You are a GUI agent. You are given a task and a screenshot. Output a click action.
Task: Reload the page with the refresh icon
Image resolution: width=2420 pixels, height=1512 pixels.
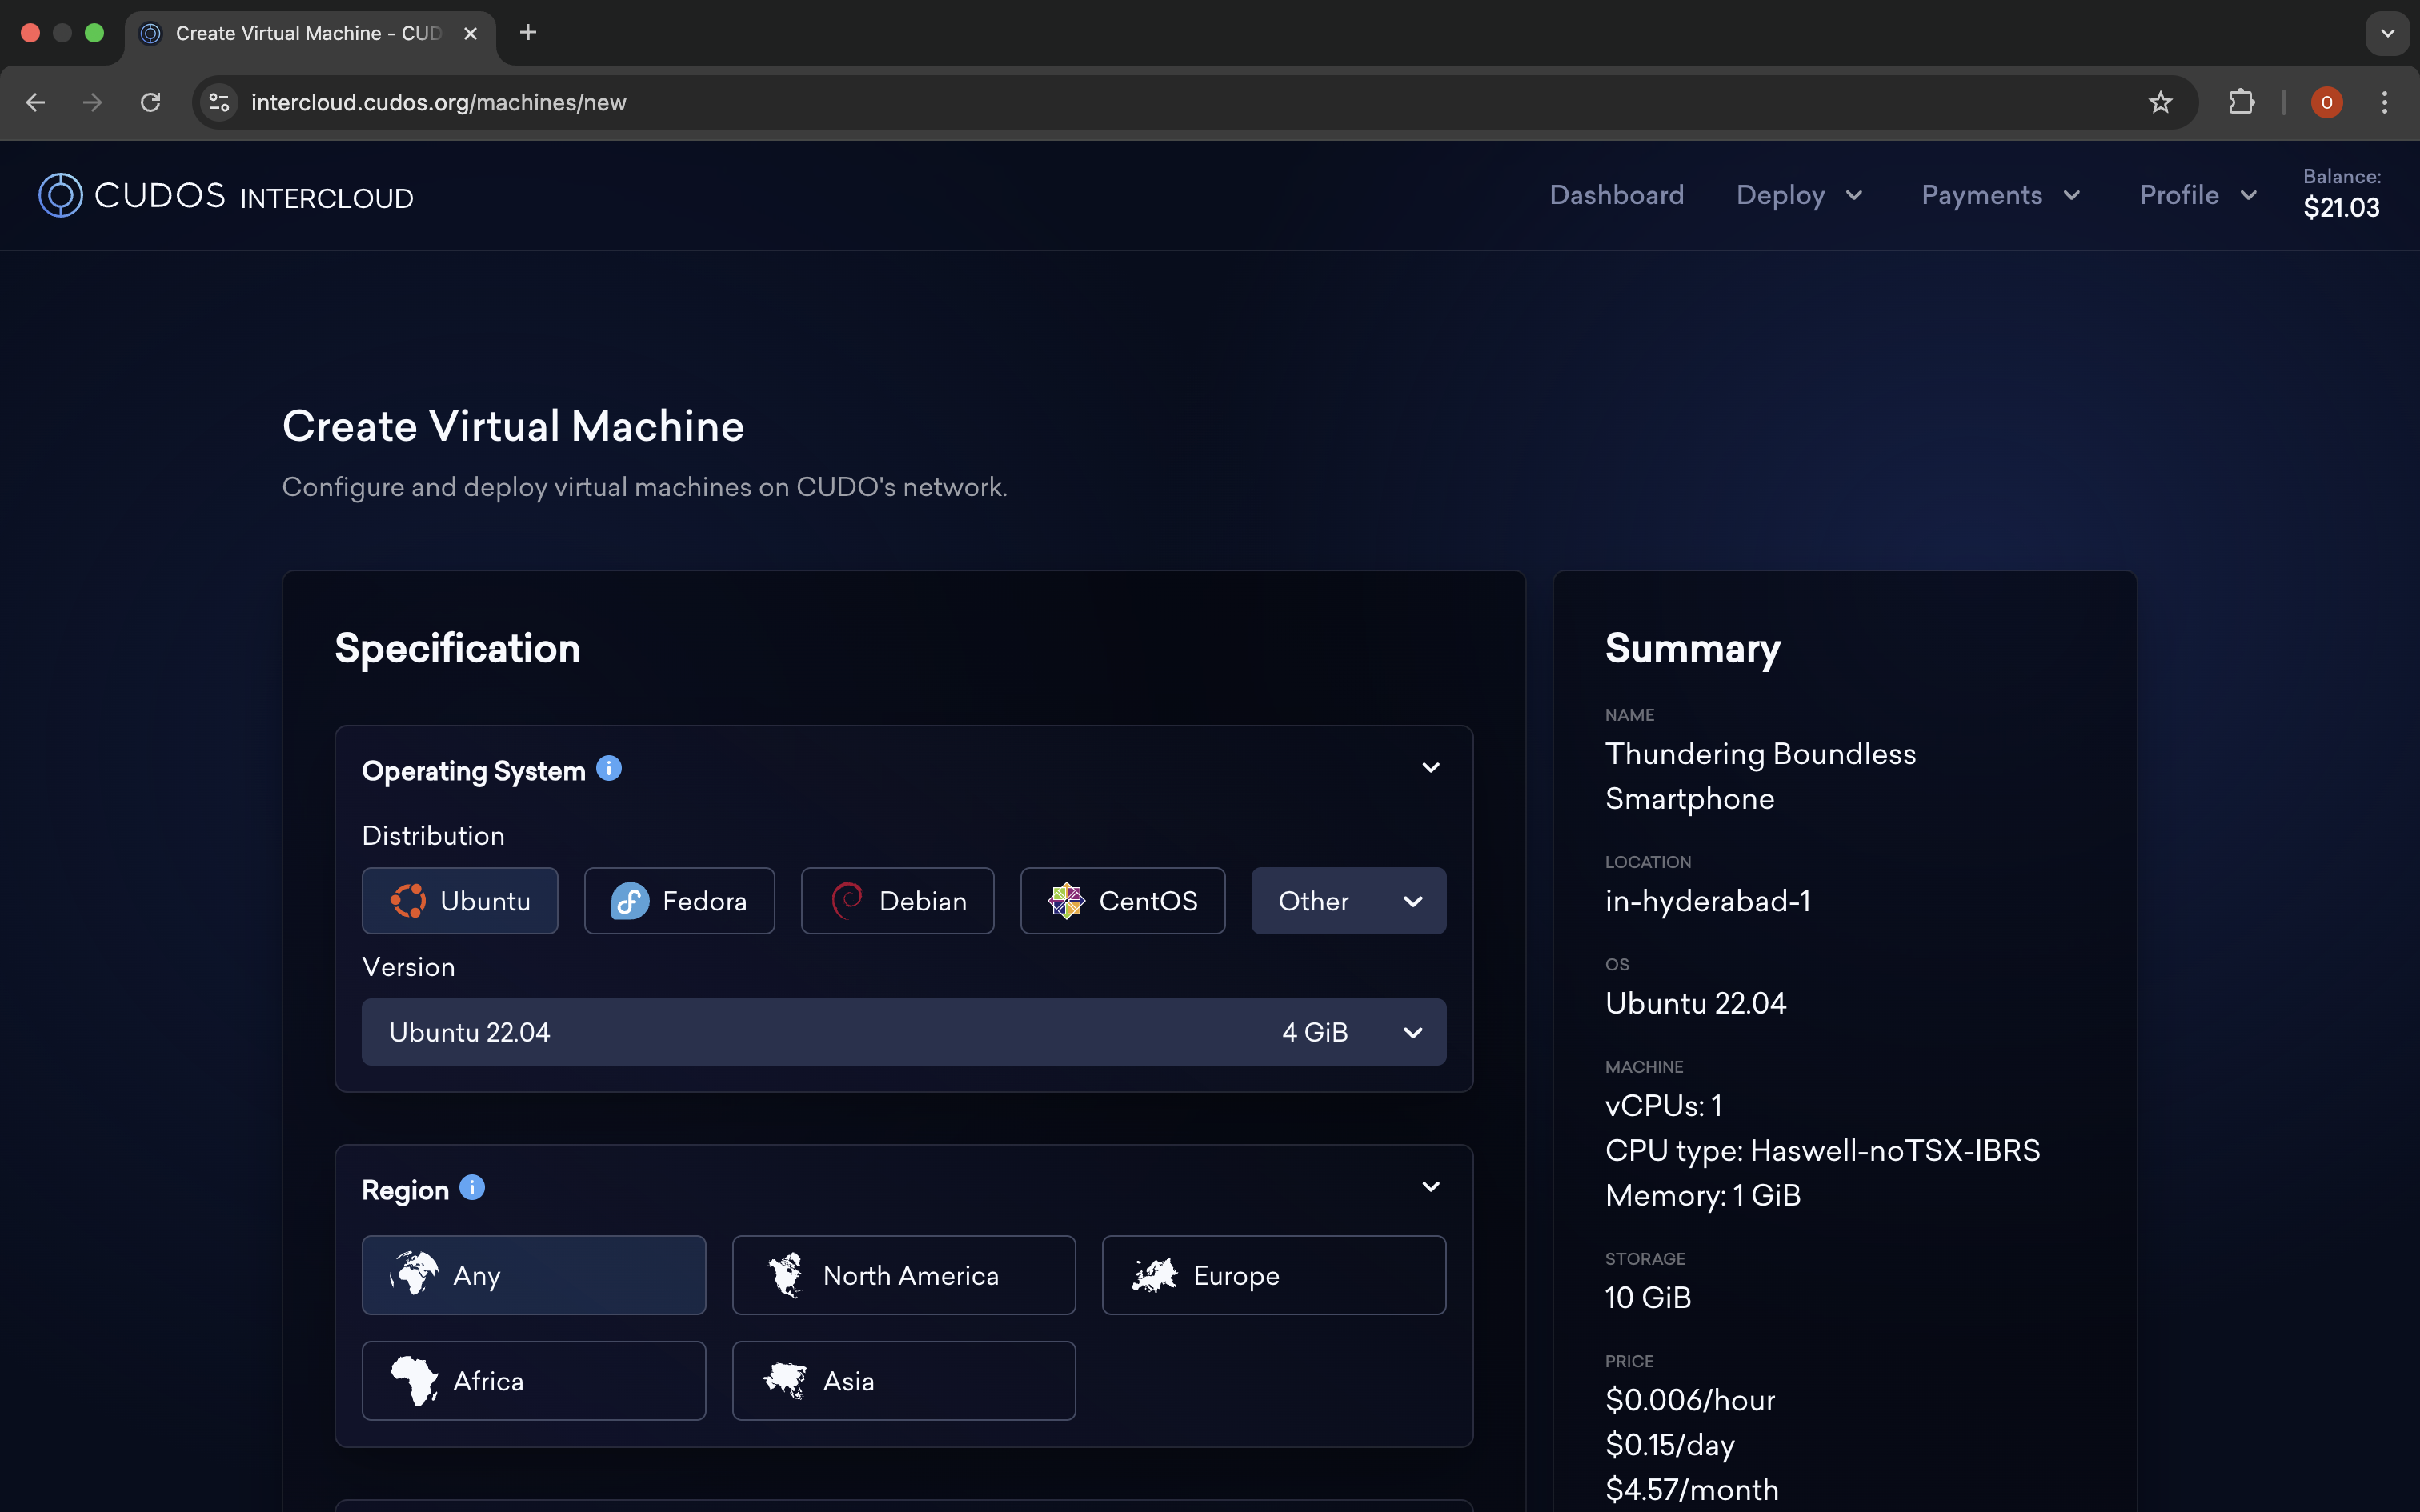pos(150,102)
